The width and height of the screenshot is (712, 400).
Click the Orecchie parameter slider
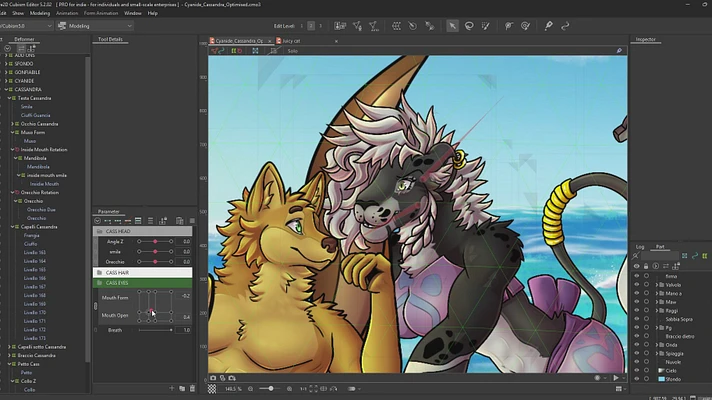pos(155,262)
